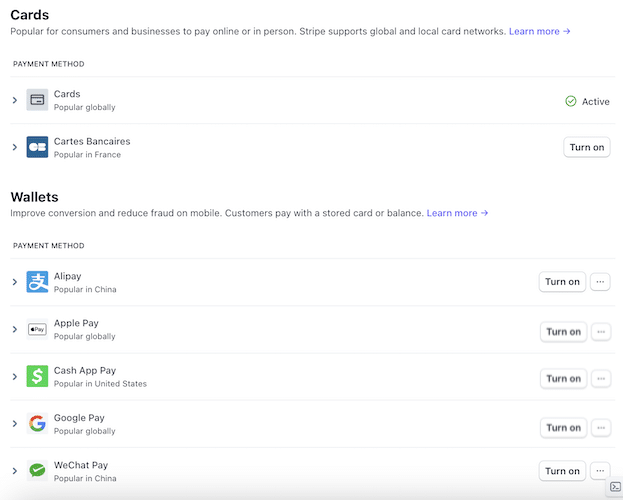Click the WeChat Pay logo icon
This screenshot has width=623, height=500.
point(37,471)
